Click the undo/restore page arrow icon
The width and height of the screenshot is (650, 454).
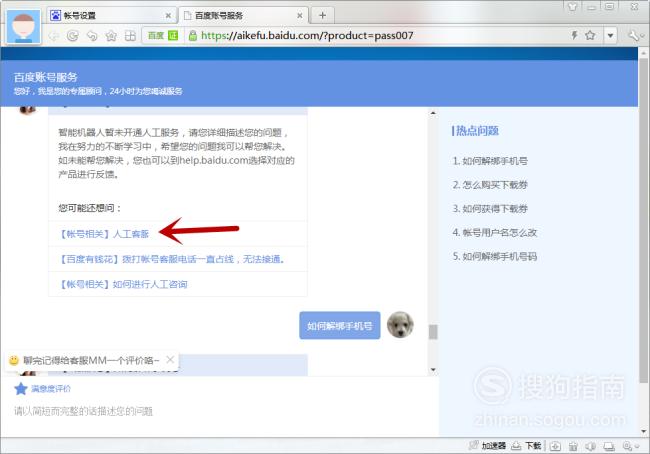[92, 36]
